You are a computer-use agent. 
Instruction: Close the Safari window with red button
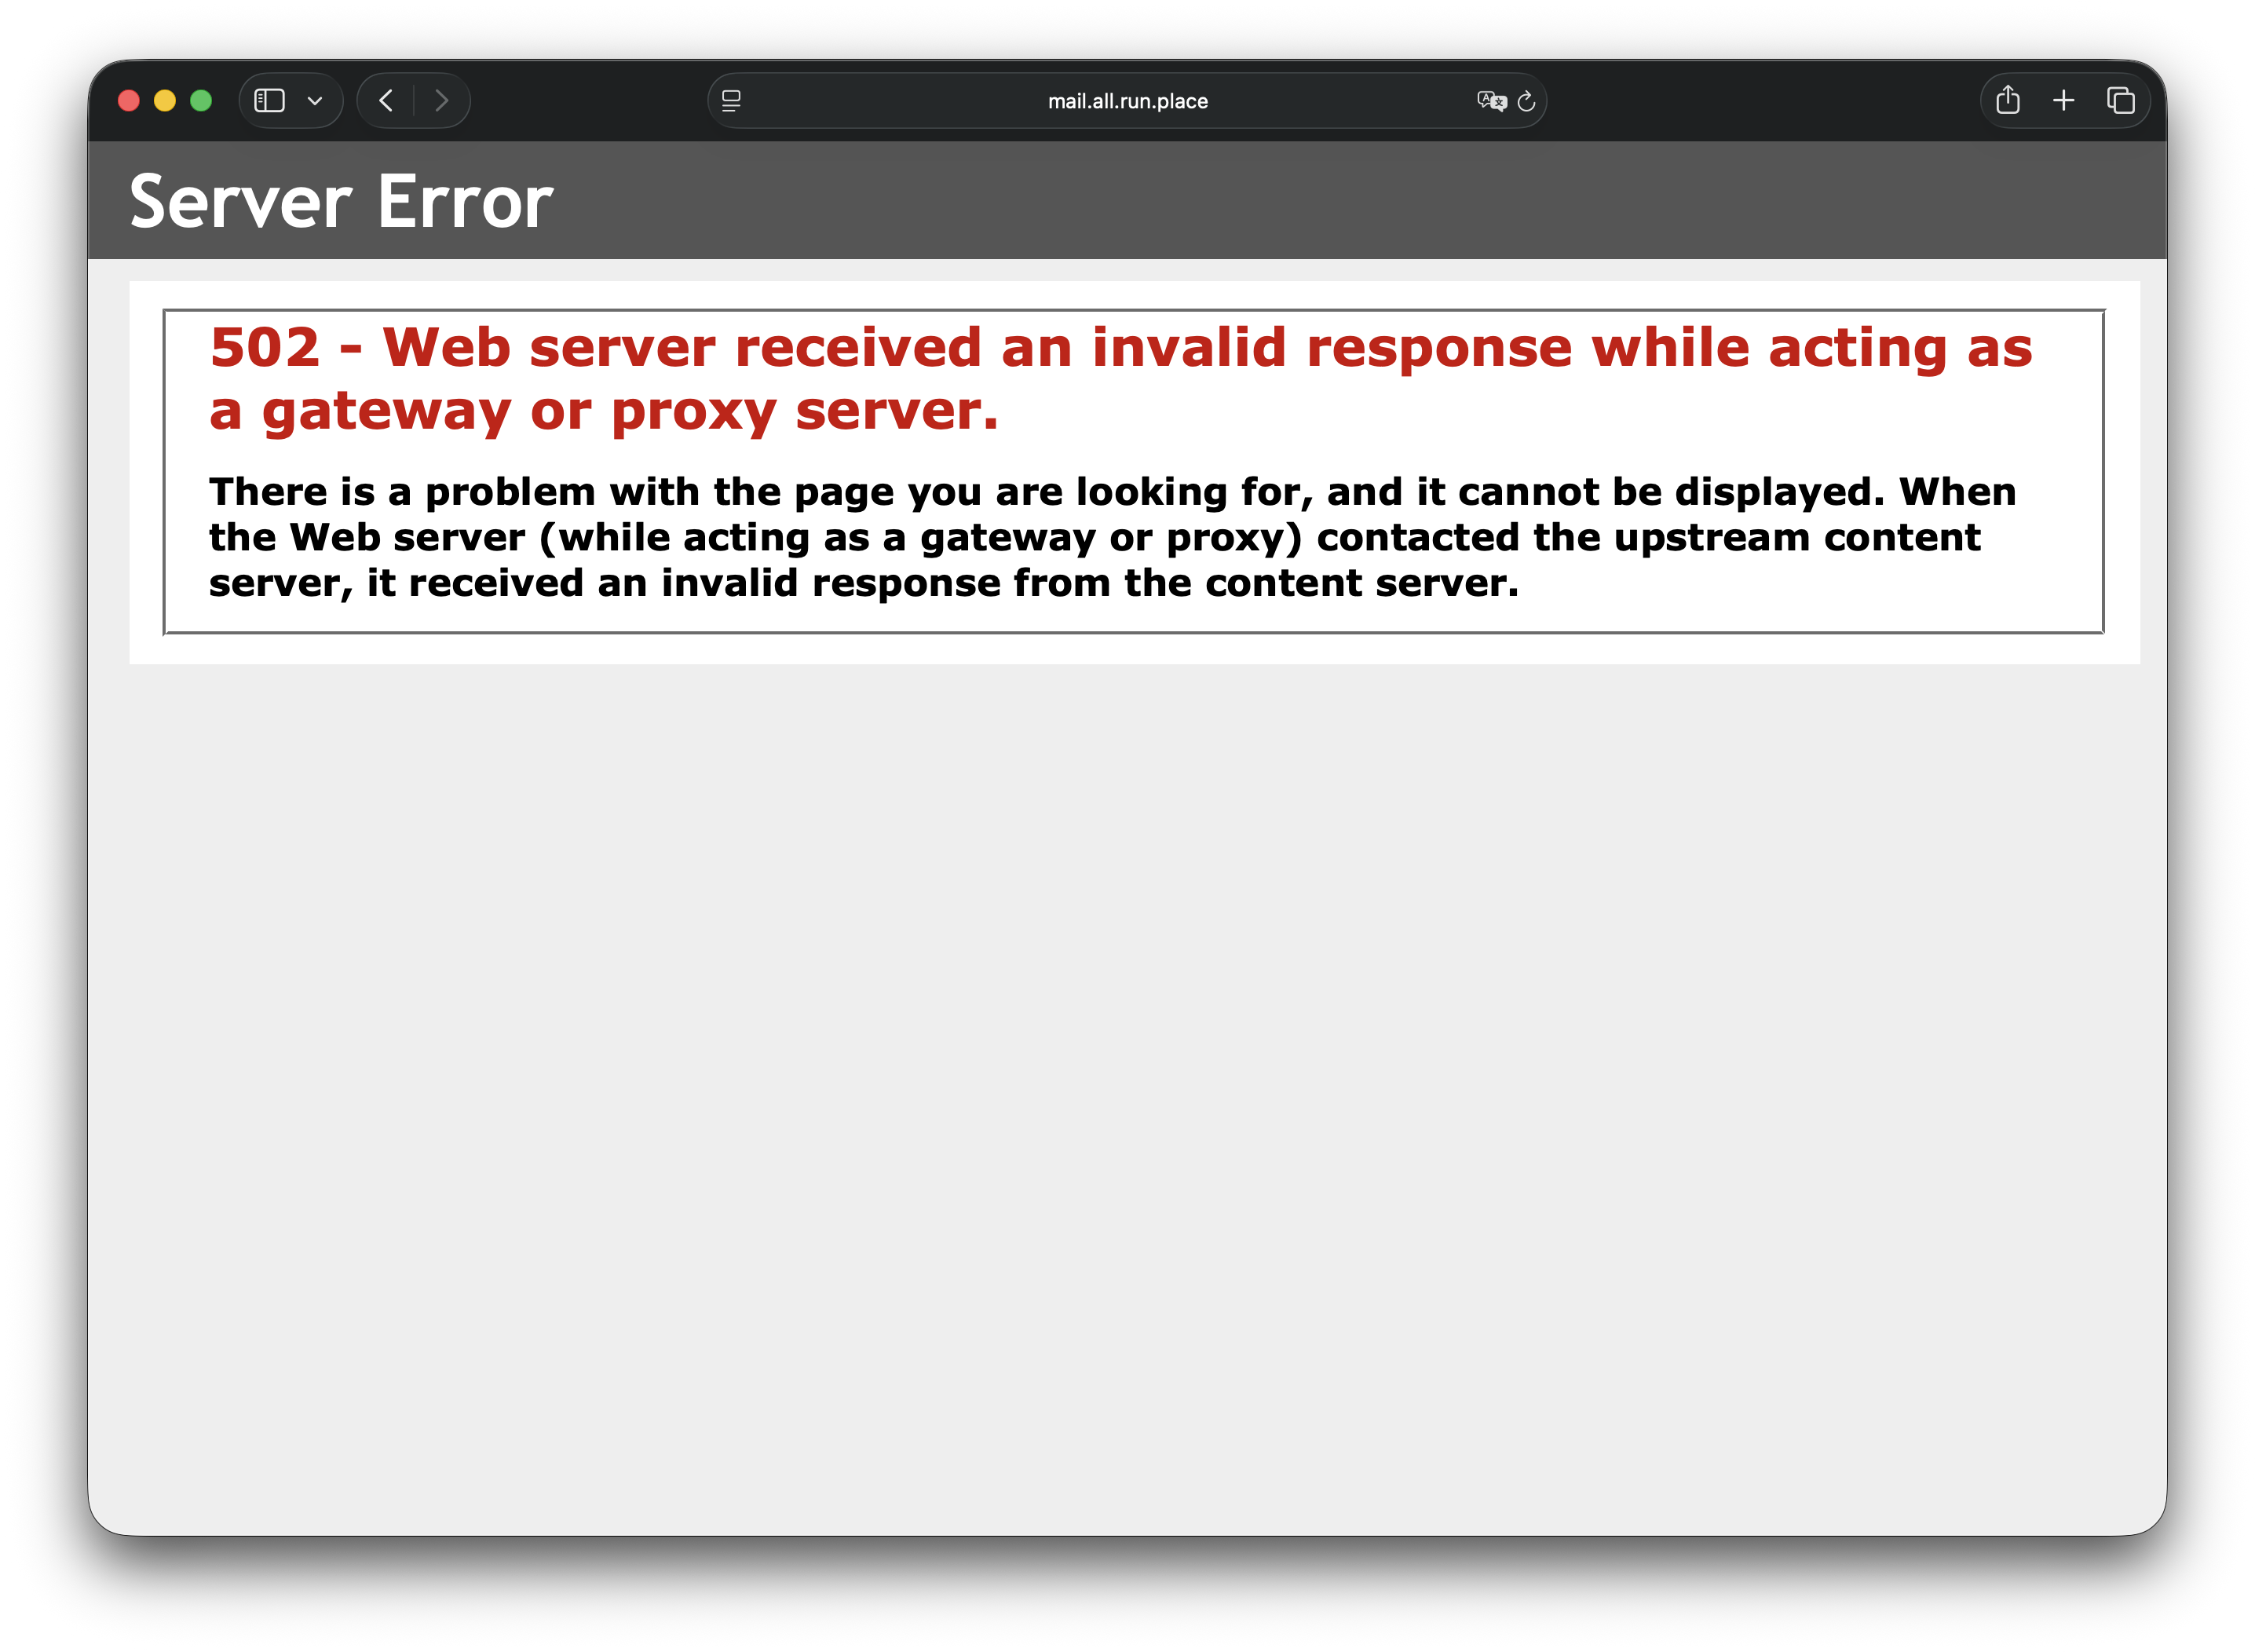click(x=129, y=101)
